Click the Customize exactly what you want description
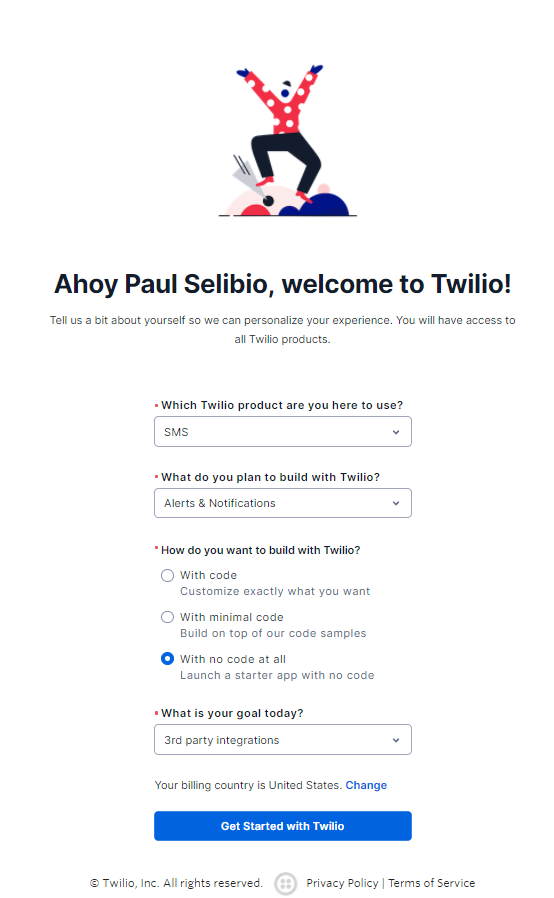The image size is (554, 898). pyautogui.click(x=275, y=591)
